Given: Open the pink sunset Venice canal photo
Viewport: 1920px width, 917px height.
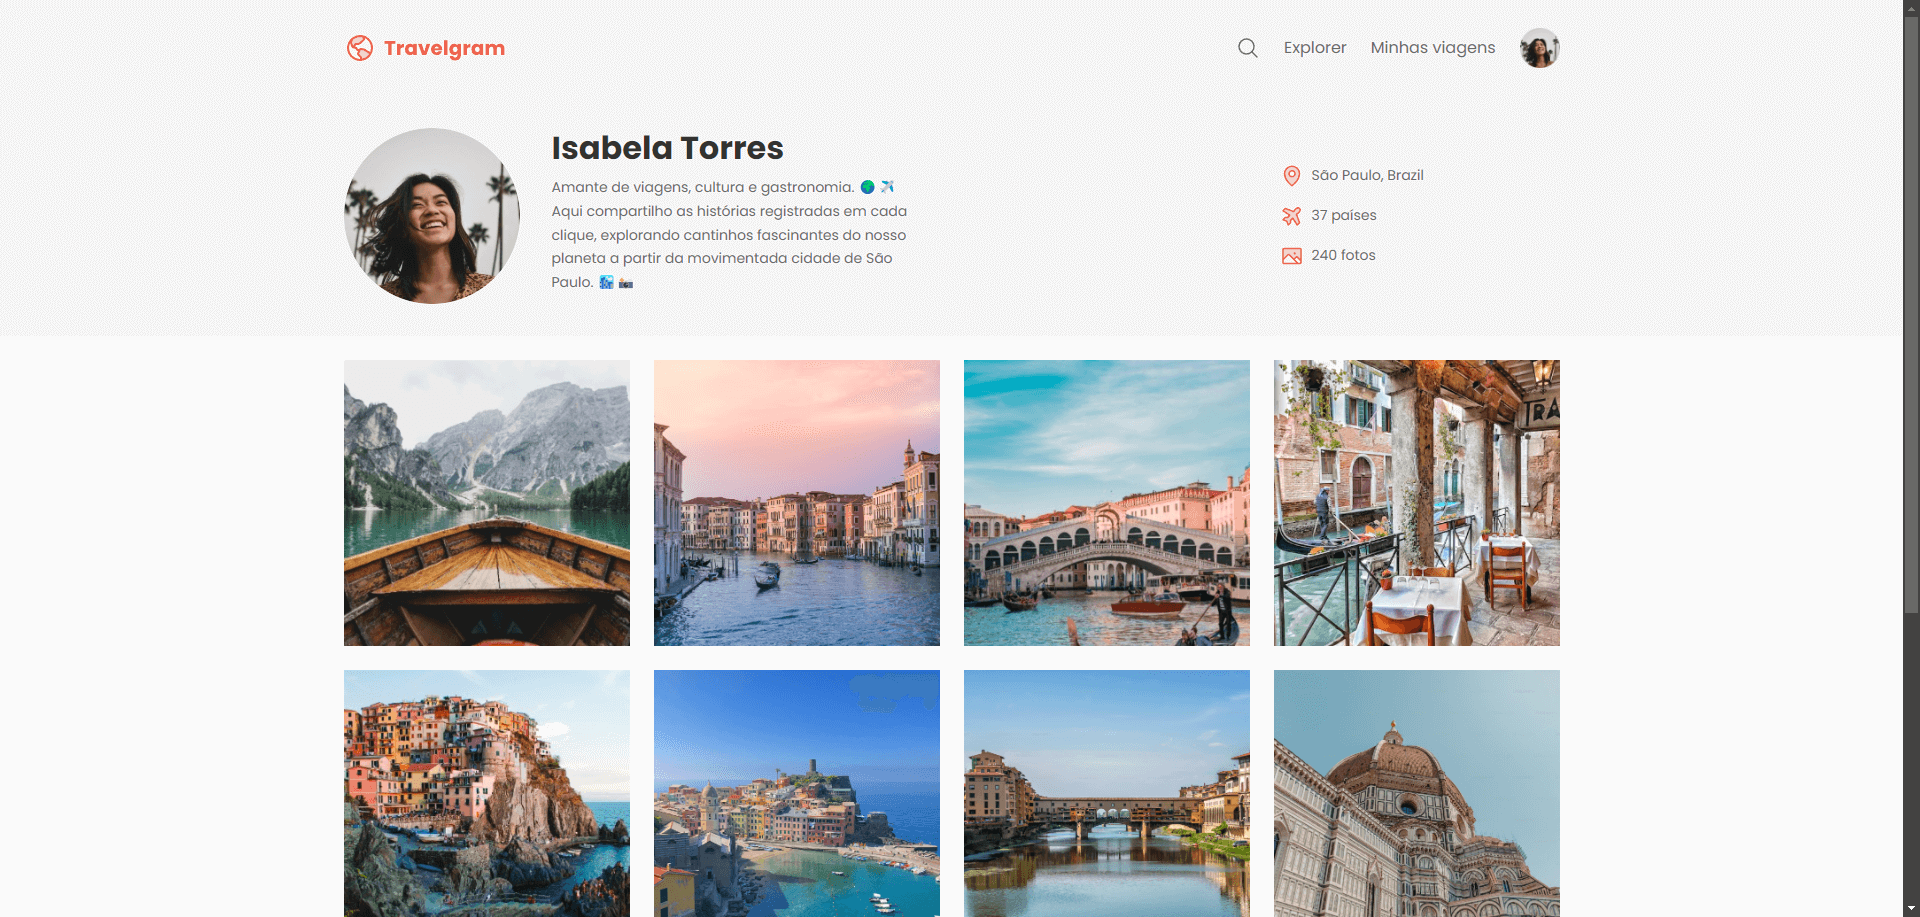Looking at the screenshot, I should (797, 503).
